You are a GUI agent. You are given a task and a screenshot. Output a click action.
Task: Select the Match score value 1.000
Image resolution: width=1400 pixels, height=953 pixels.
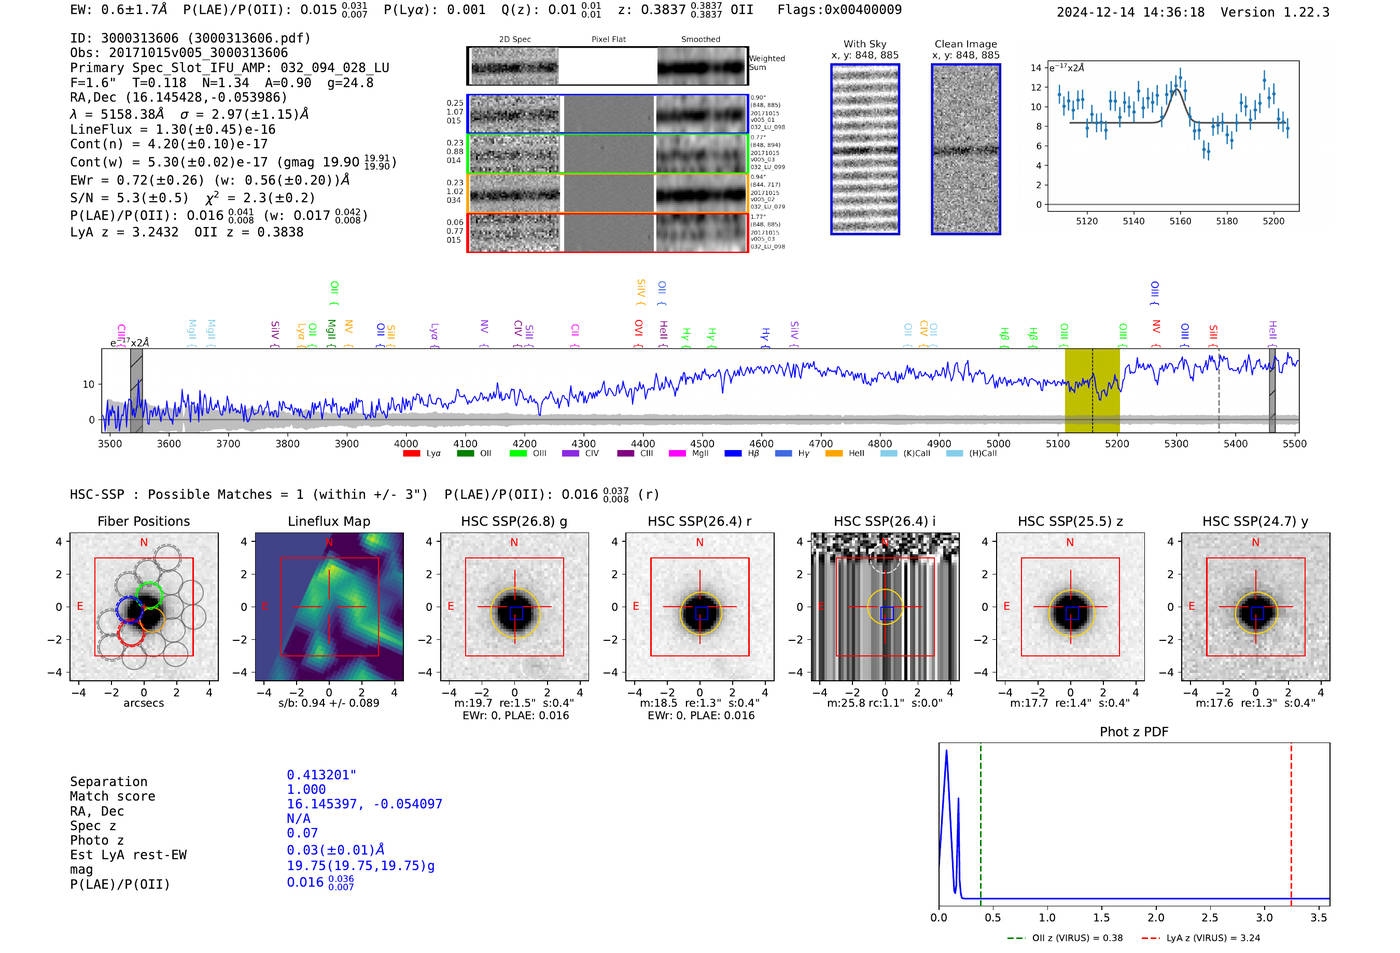click(306, 789)
